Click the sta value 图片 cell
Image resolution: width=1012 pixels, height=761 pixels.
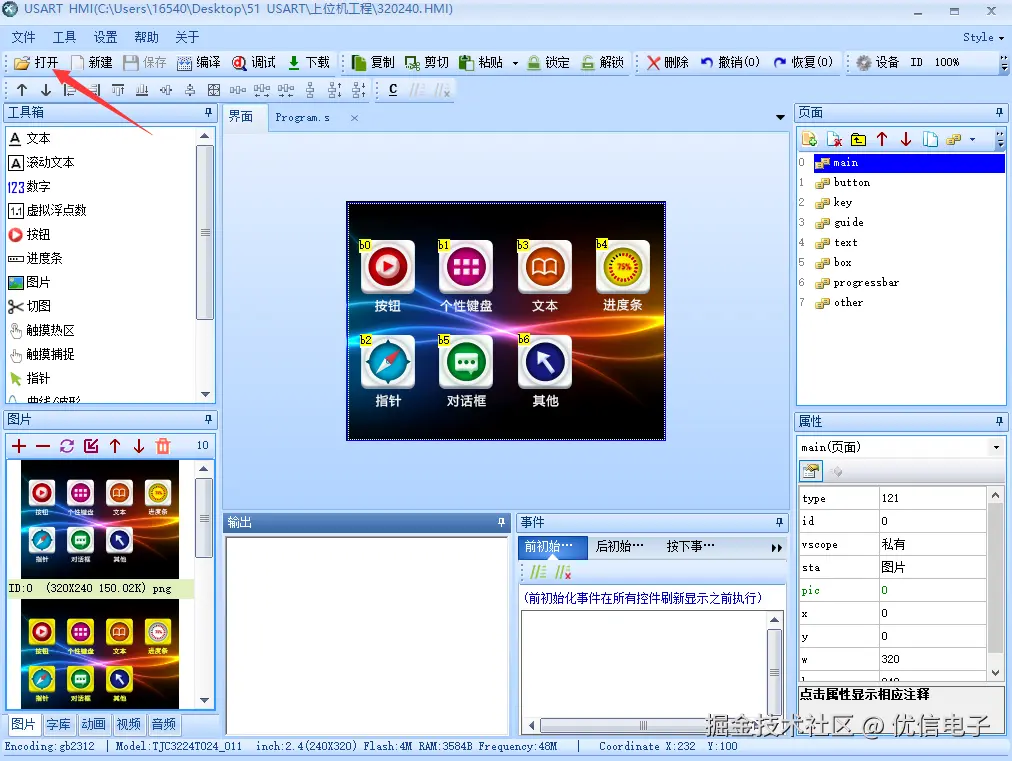click(x=932, y=567)
